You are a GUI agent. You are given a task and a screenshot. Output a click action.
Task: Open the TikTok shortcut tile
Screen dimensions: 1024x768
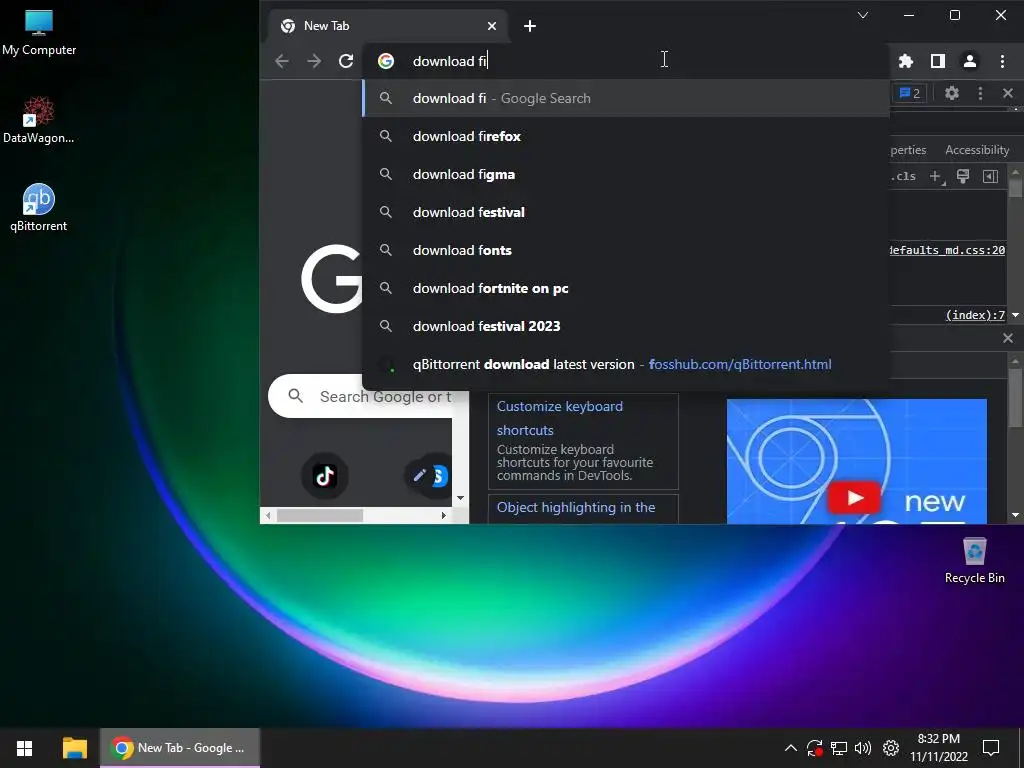(325, 475)
